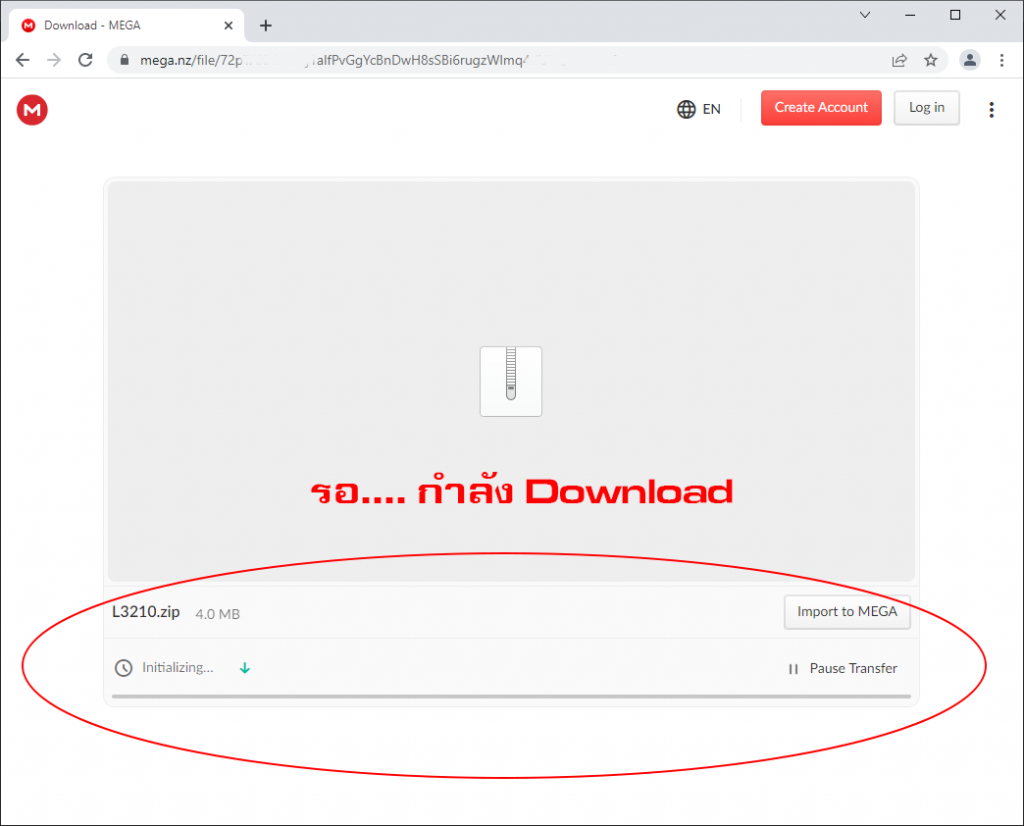
Task: Open a new browser tab
Action: point(265,25)
